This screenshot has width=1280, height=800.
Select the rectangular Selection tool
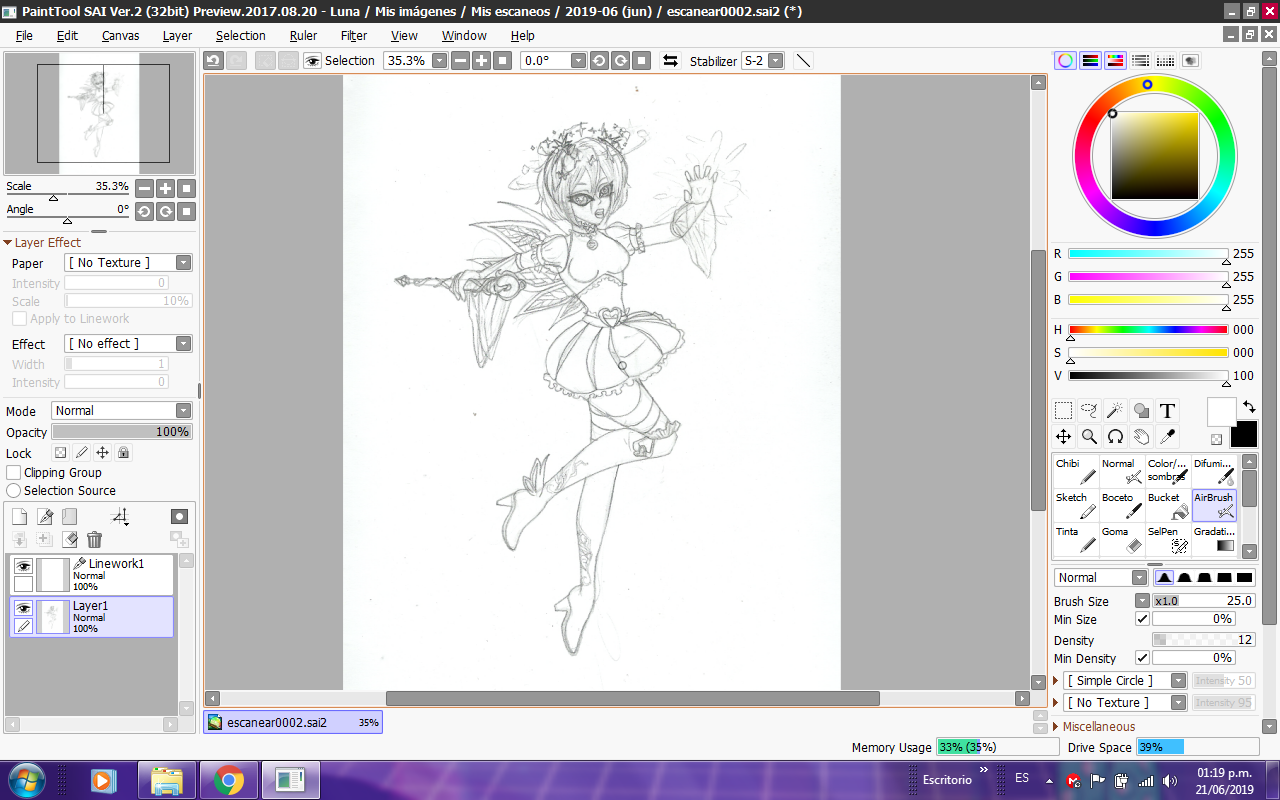tap(1064, 411)
